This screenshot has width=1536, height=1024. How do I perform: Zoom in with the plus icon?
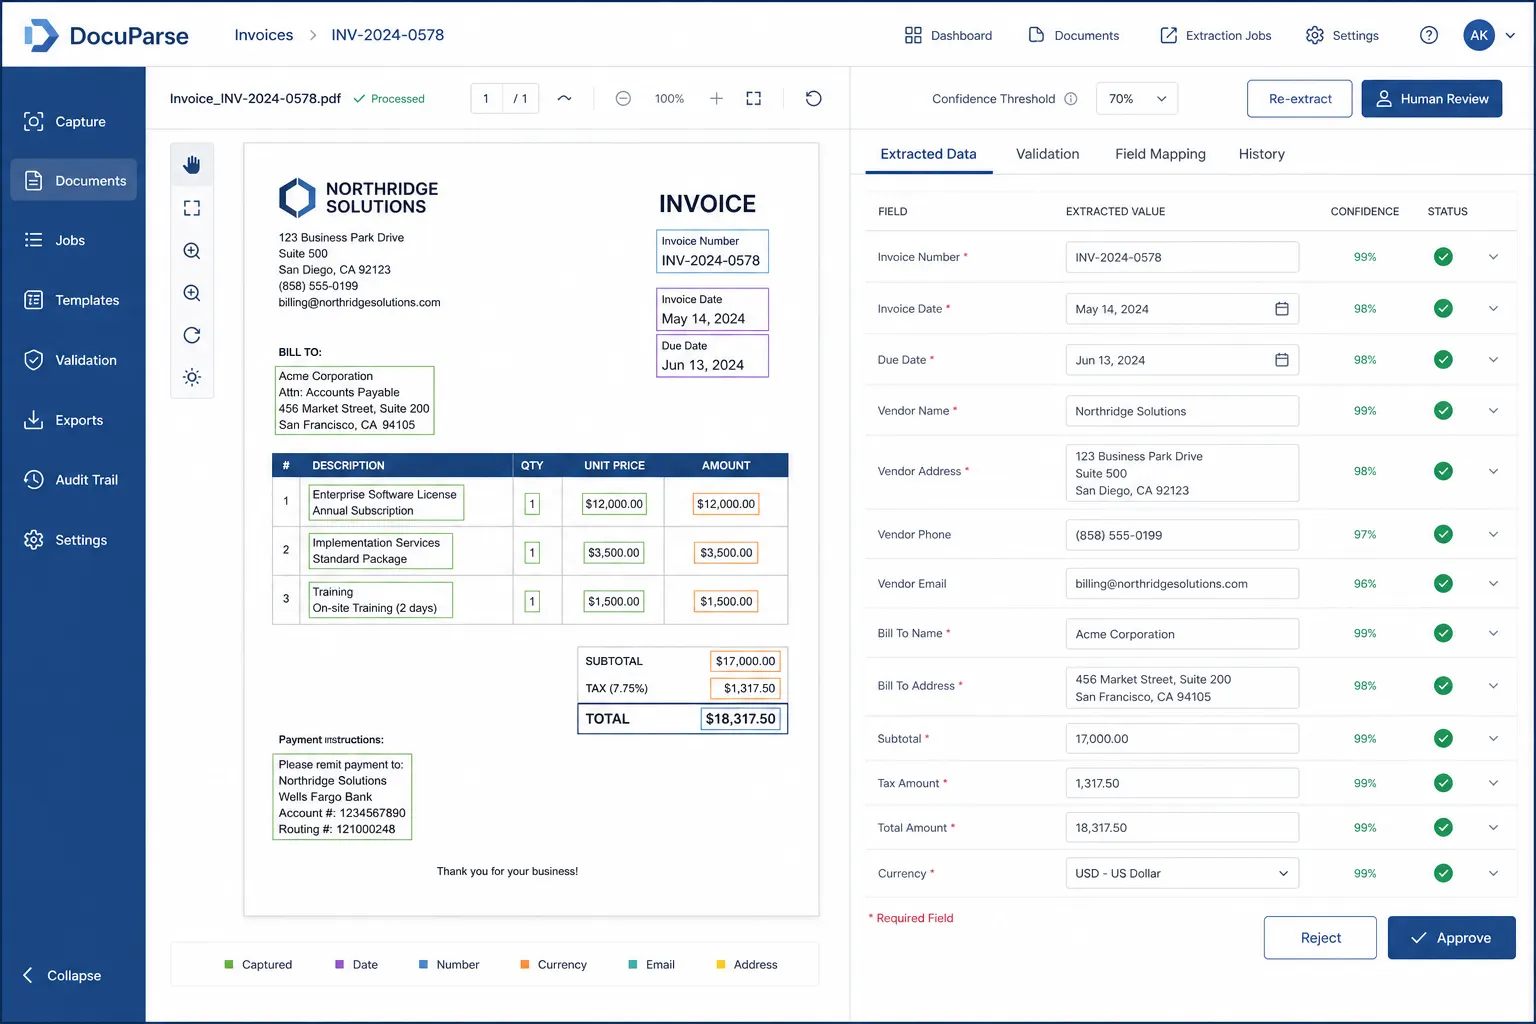(716, 98)
